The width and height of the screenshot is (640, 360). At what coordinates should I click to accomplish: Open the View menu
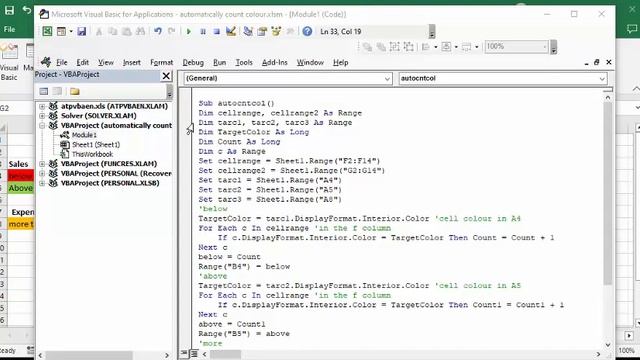click(x=106, y=62)
